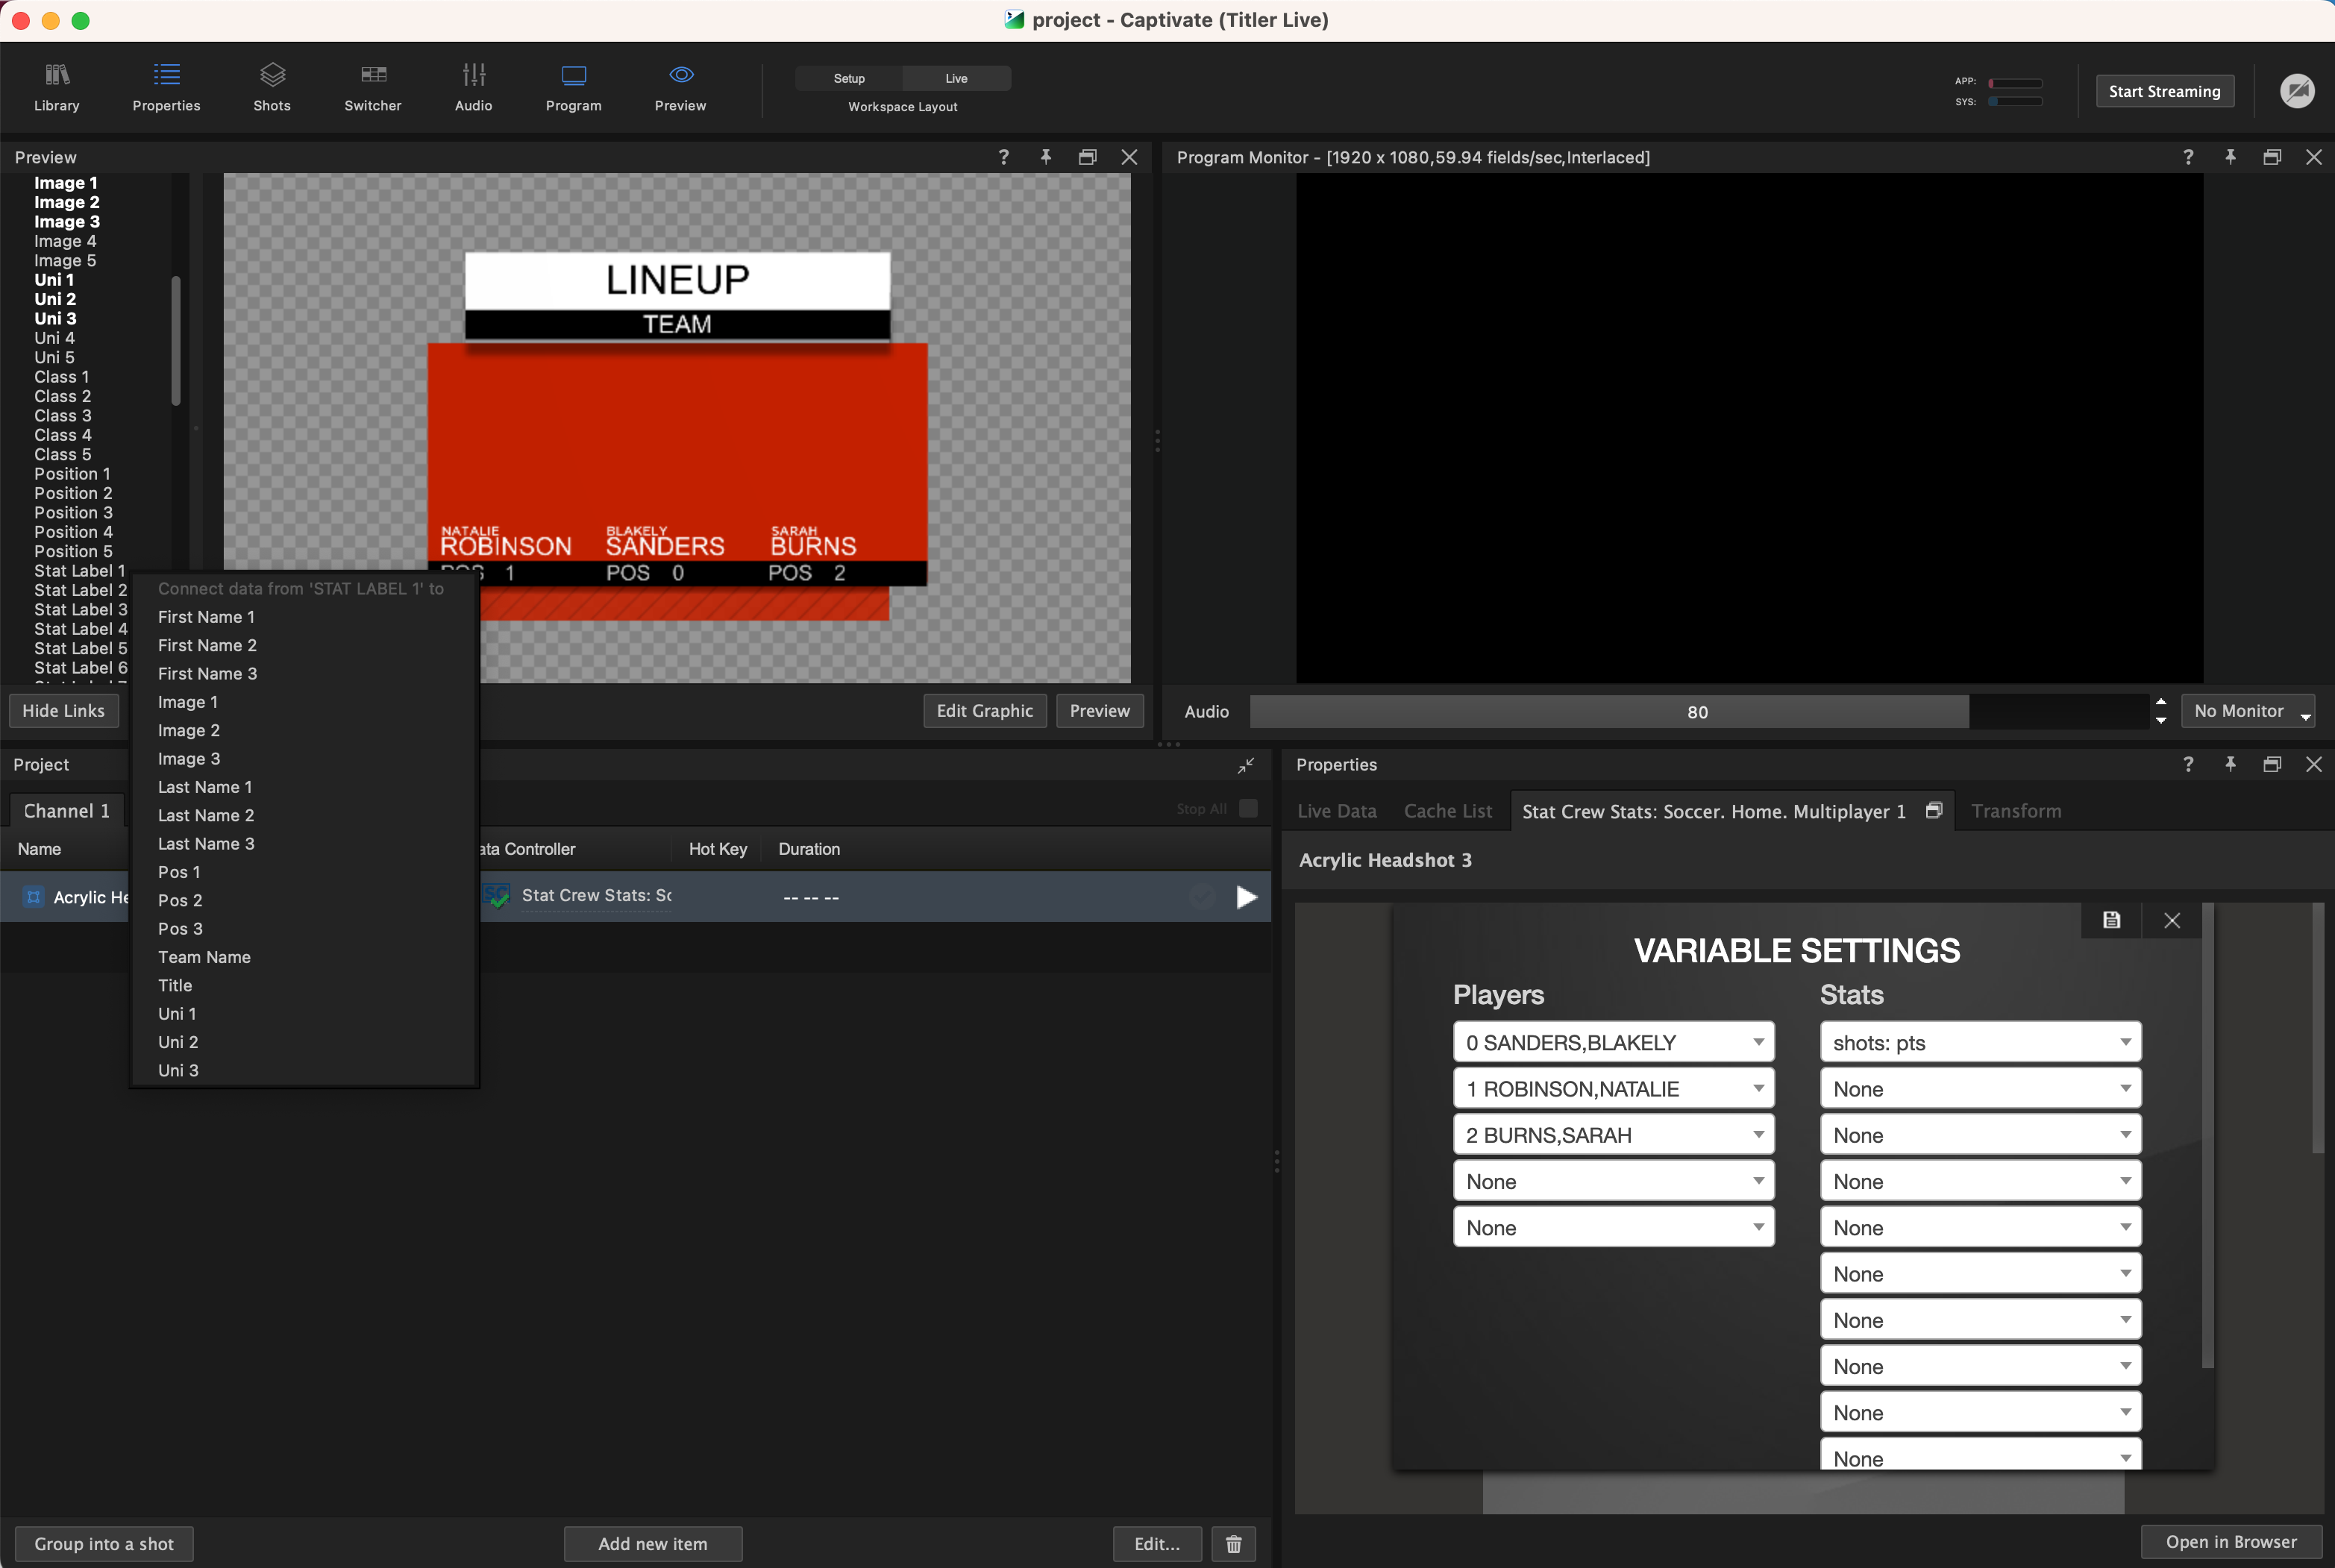Click Add new item button
The width and height of the screenshot is (2335, 1568).
tap(653, 1543)
